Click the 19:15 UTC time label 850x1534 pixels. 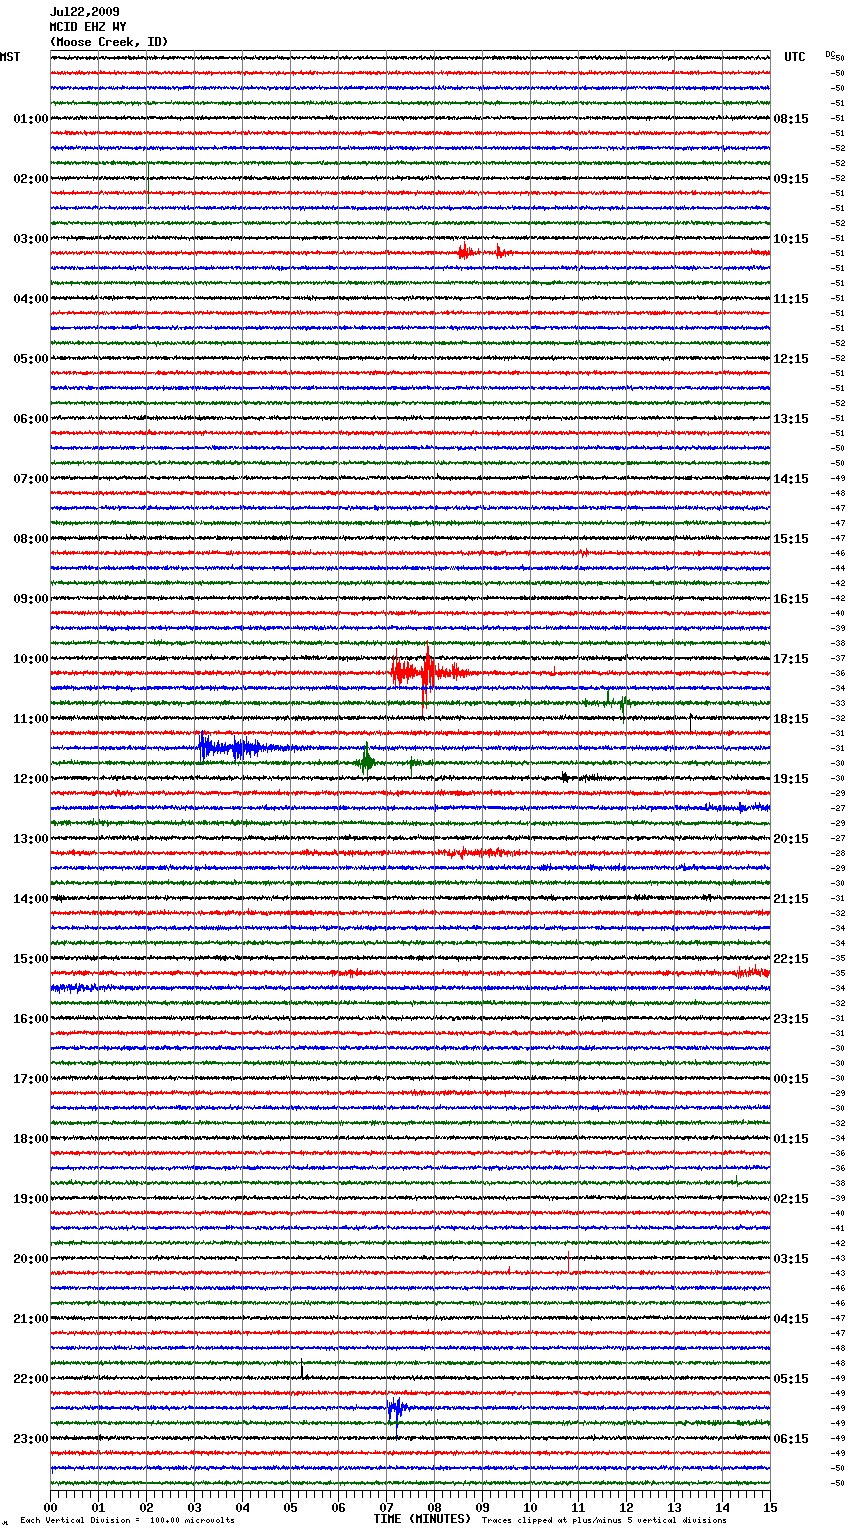point(791,779)
